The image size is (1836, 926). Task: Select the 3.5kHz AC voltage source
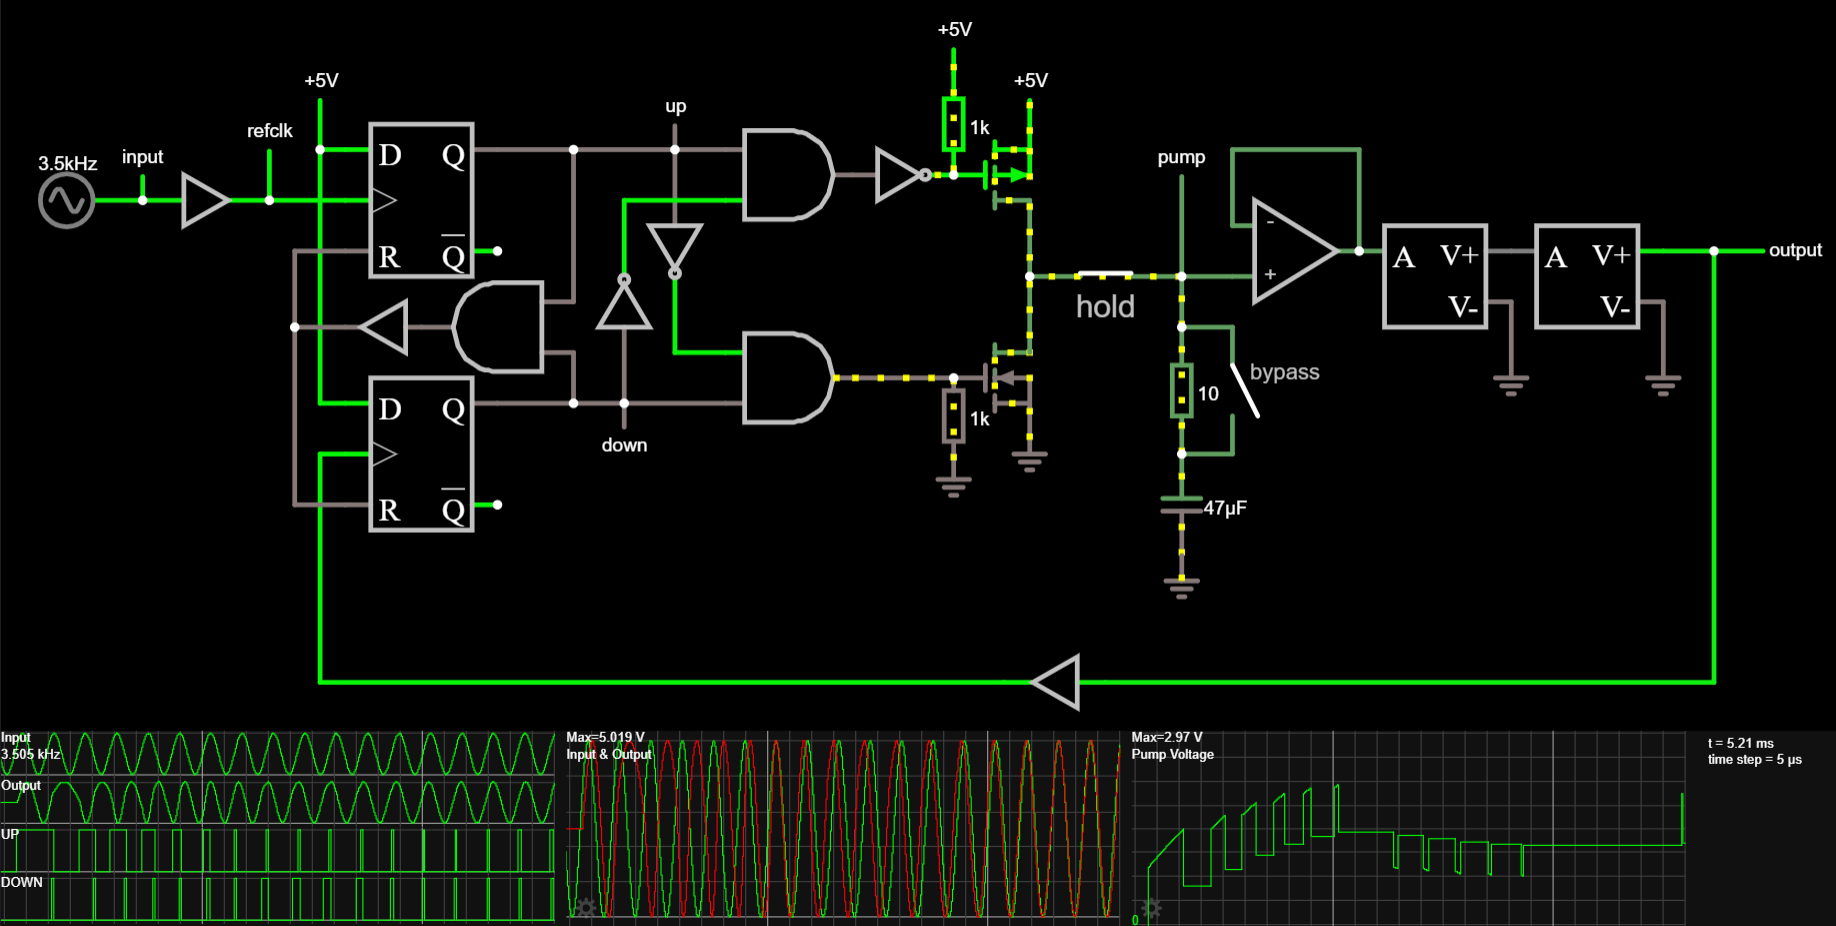pos(67,200)
